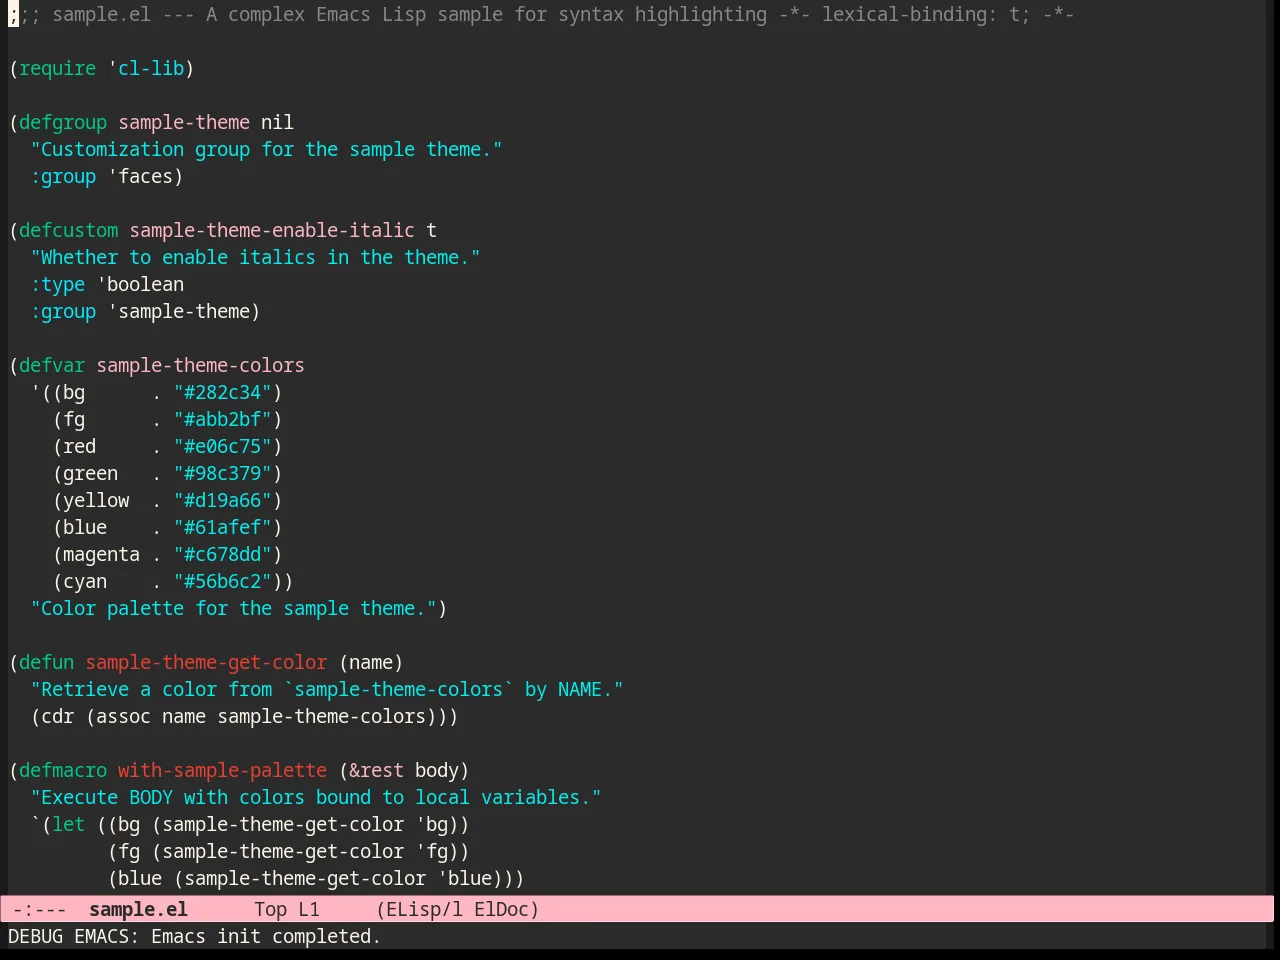Click 'sample-theme-colors' after defvar

click(x=200, y=365)
